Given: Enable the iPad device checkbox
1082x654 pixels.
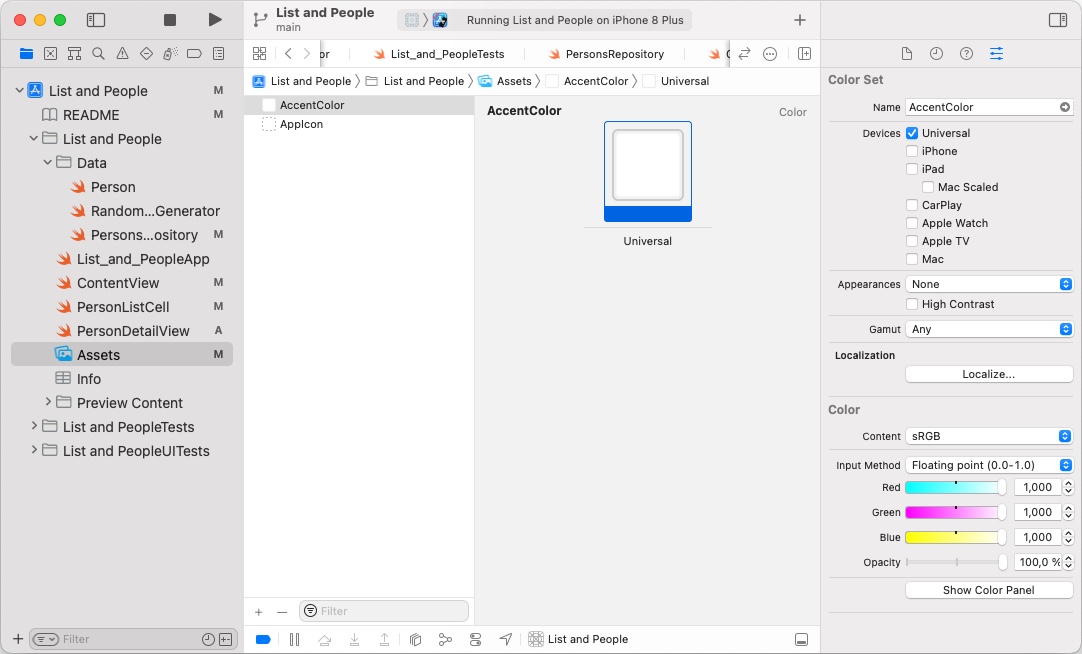Looking at the screenshot, I should point(912,169).
